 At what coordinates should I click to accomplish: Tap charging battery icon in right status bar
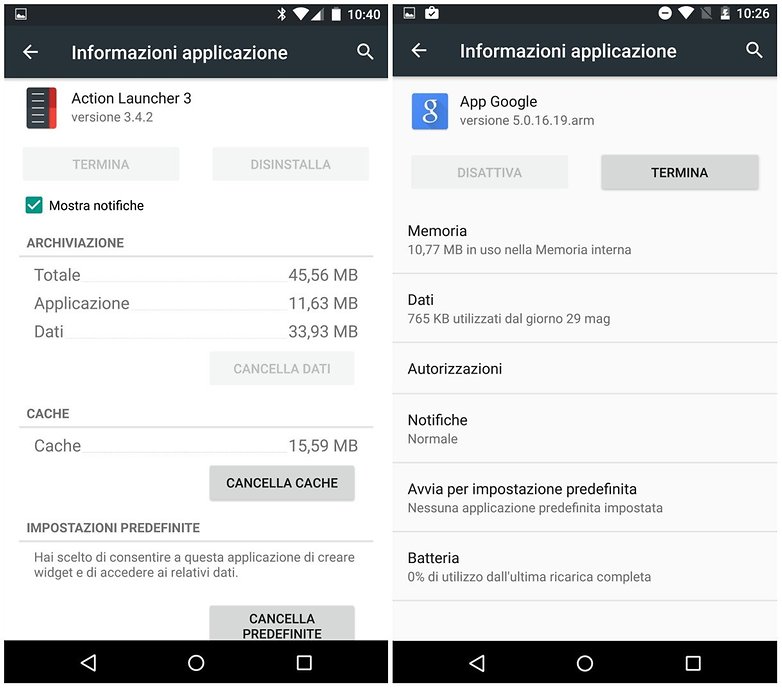pos(725,13)
